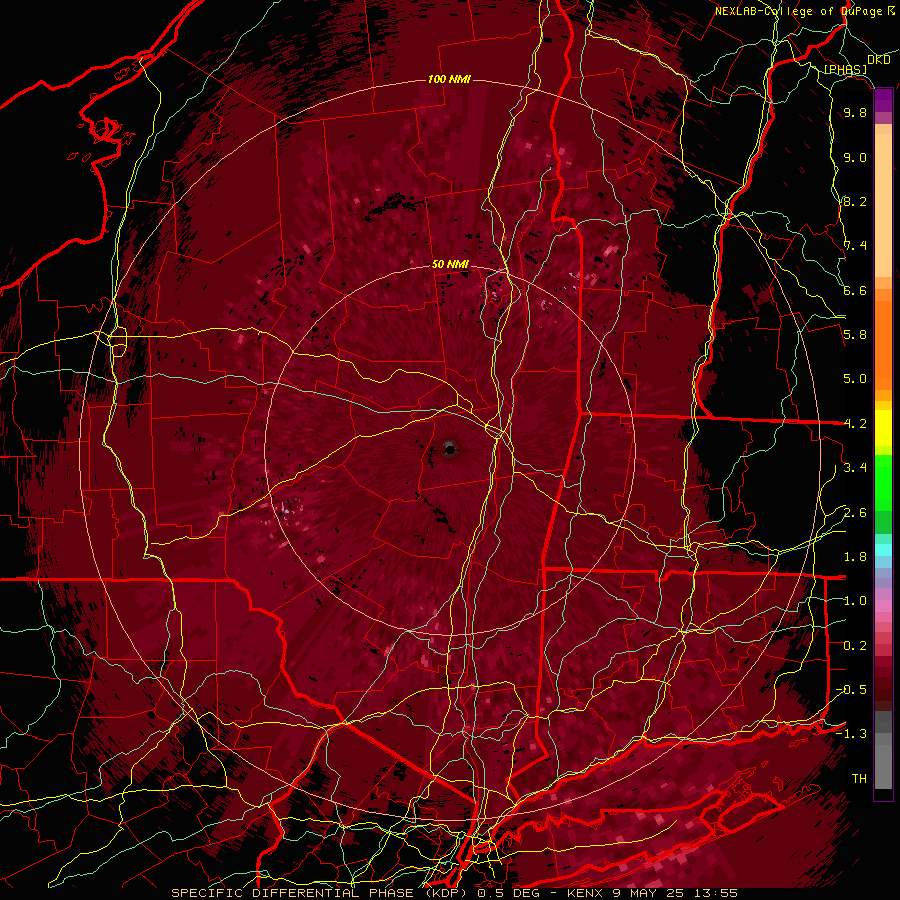Click the 1.0 value on the color scale
Screen dimensions: 900x900
(x=855, y=602)
